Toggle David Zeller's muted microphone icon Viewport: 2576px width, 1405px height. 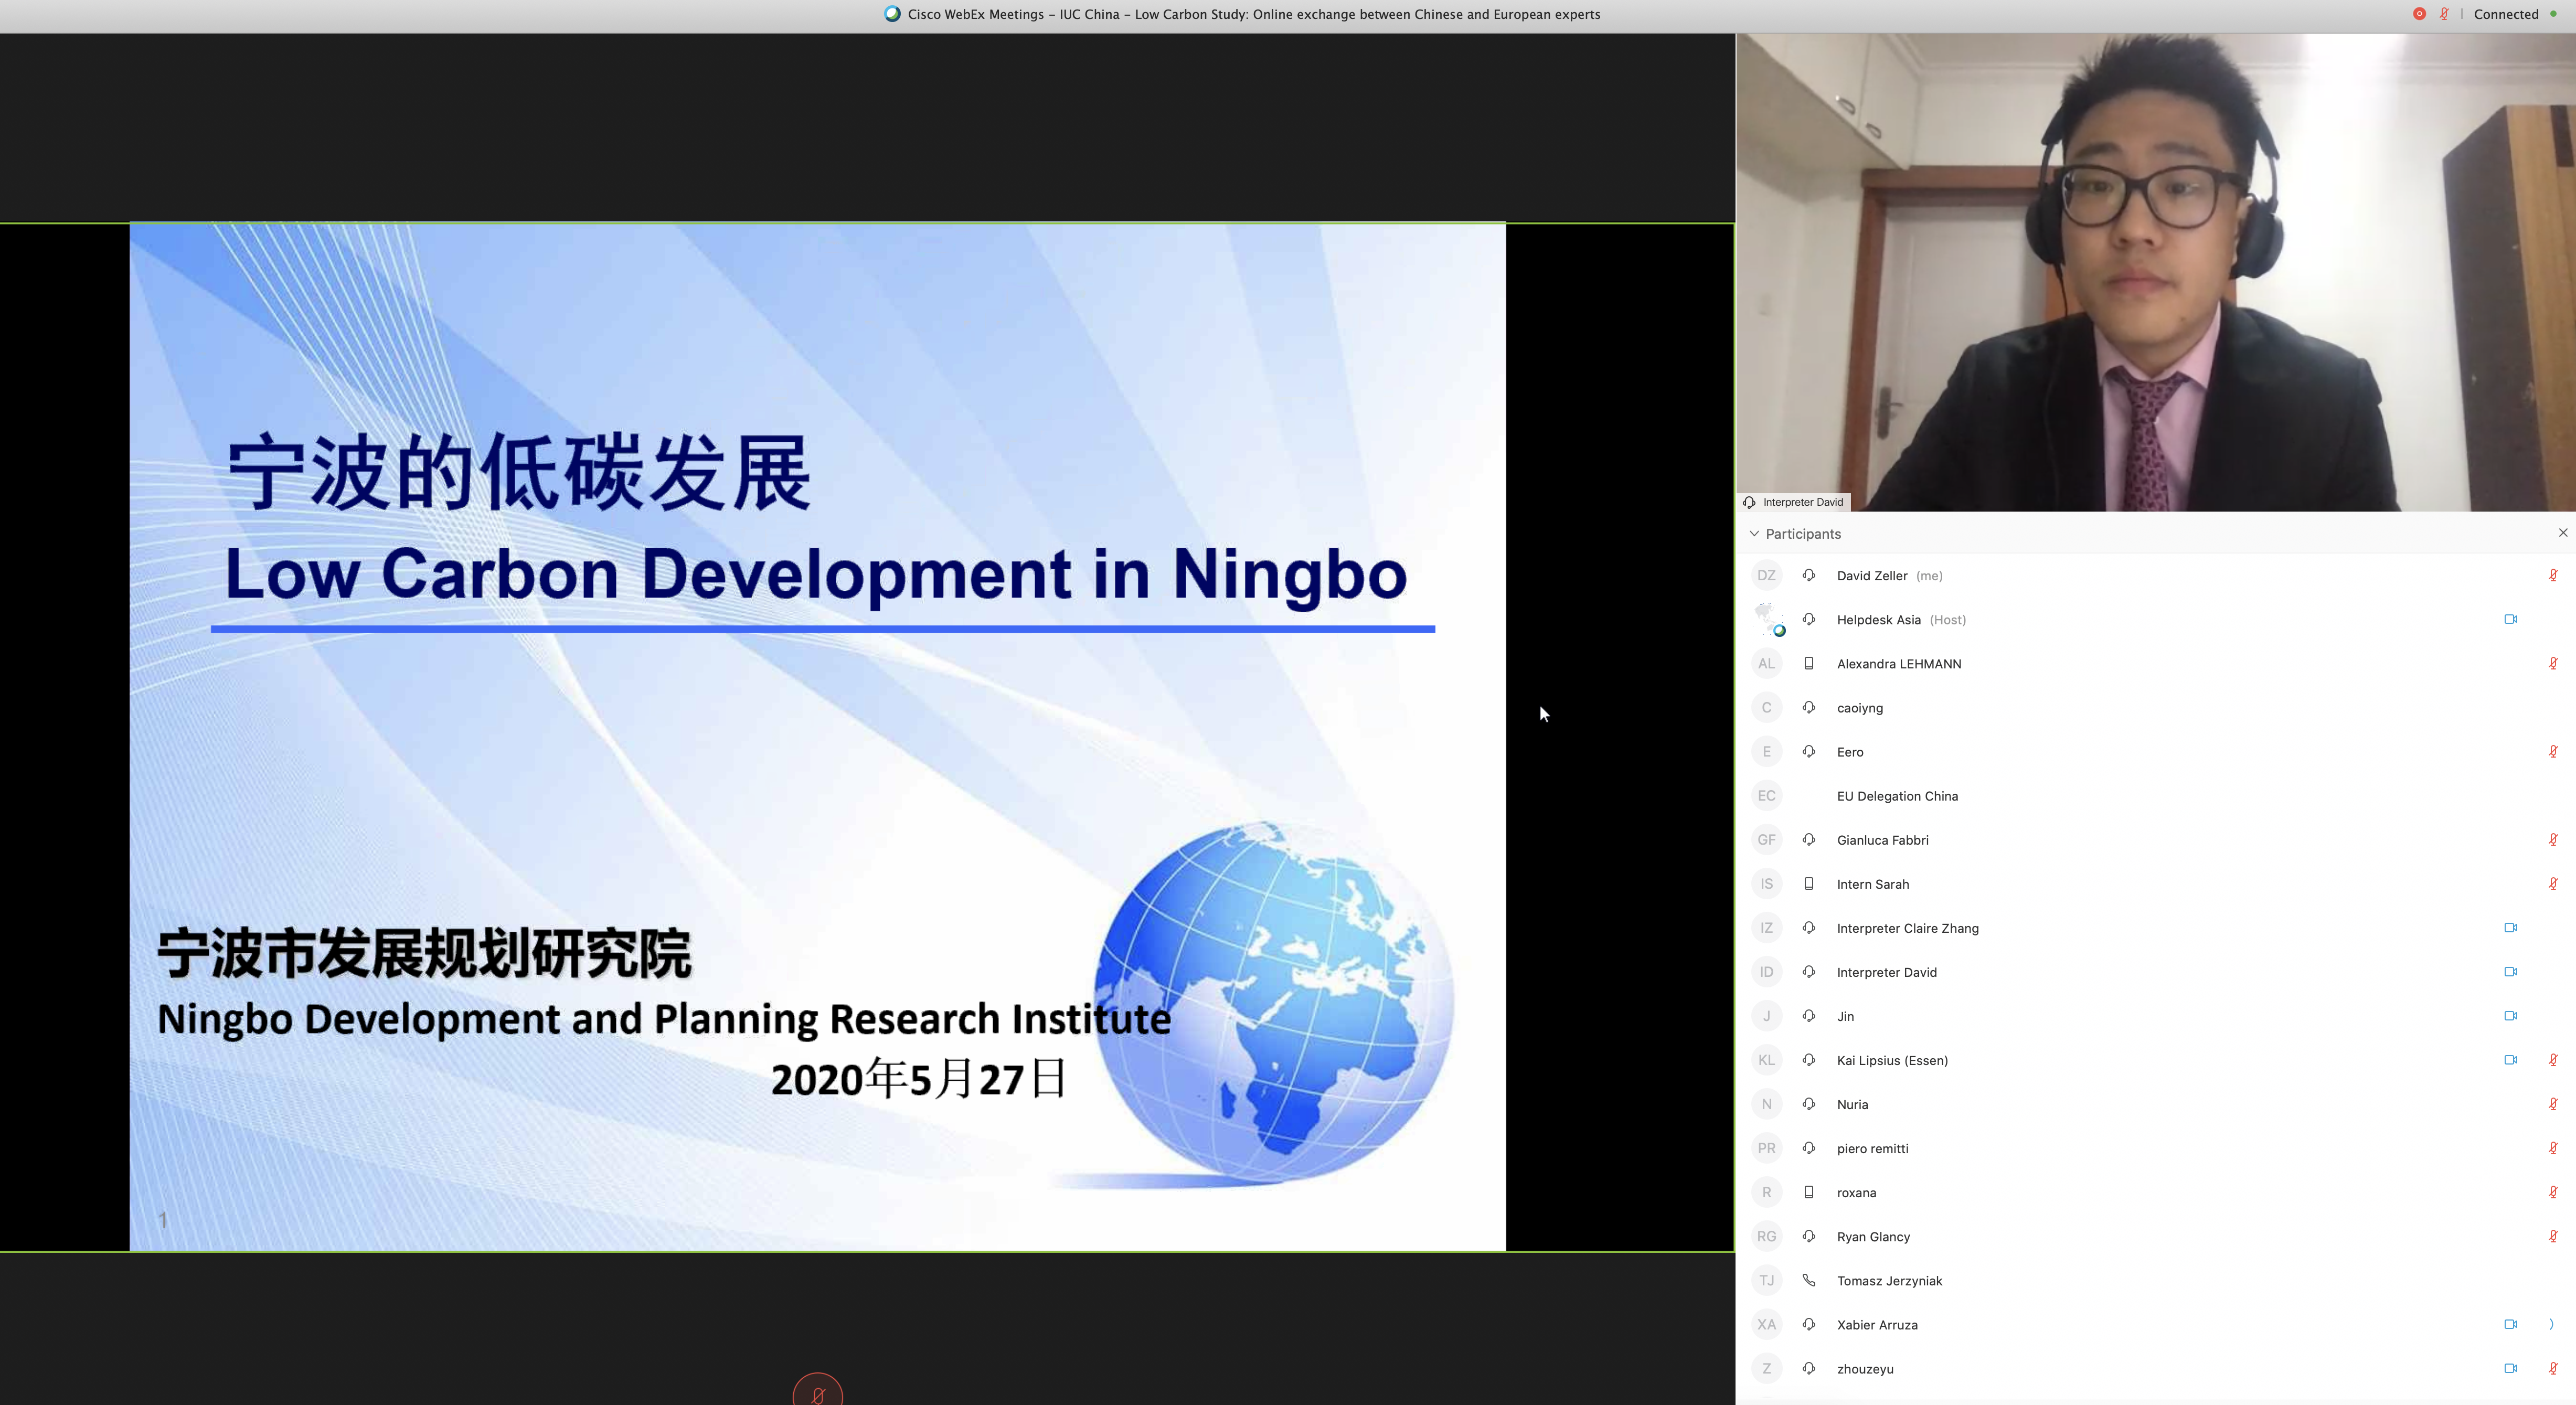[2552, 575]
